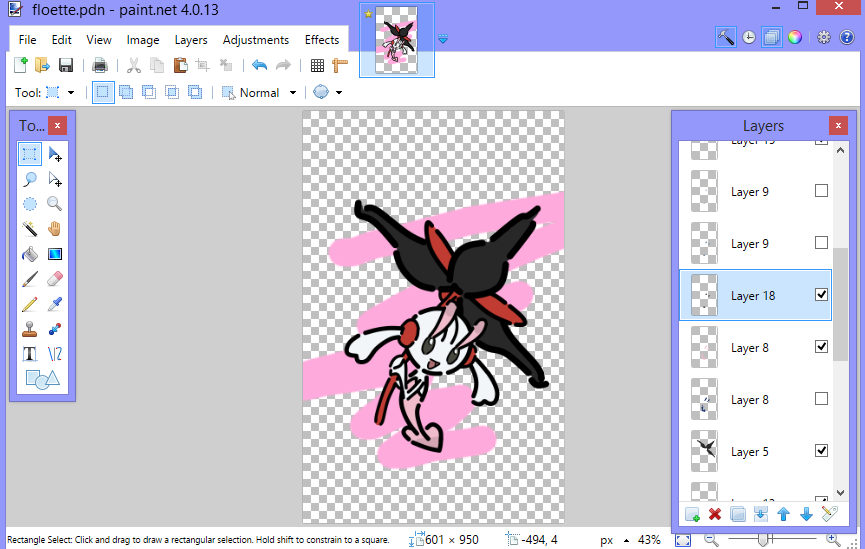Screen dimensions: 865x549
Task: Toggle visibility checkbox for Layer 18
Action: coord(821,295)
